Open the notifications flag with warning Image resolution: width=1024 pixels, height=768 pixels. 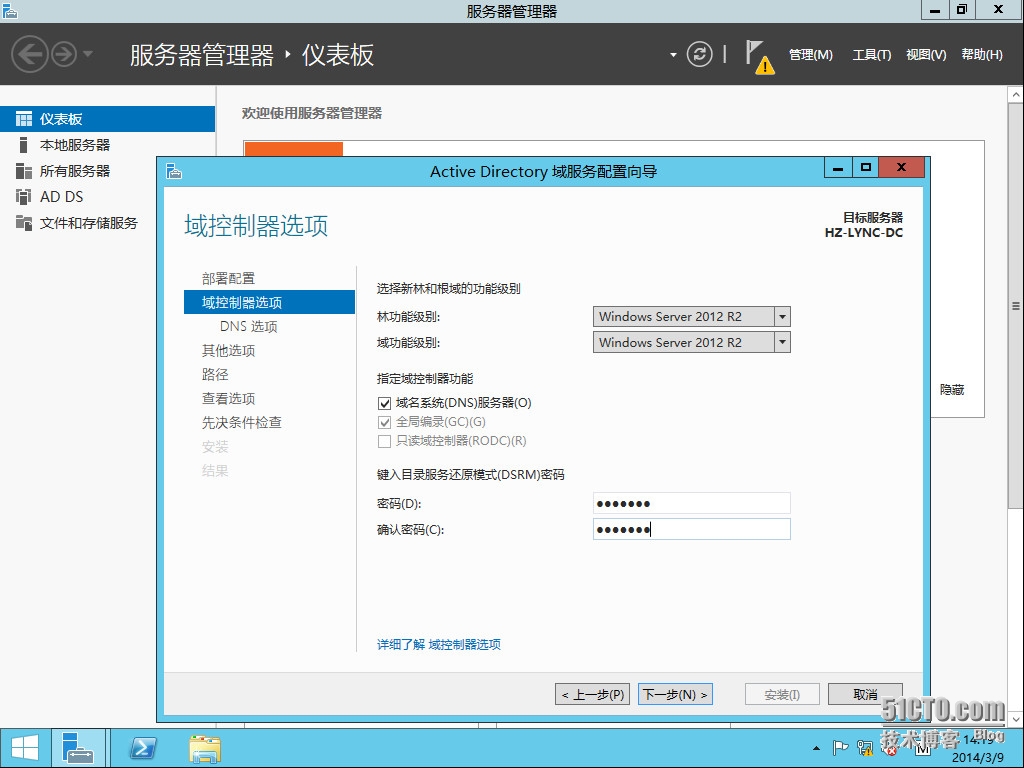[760, 57]
